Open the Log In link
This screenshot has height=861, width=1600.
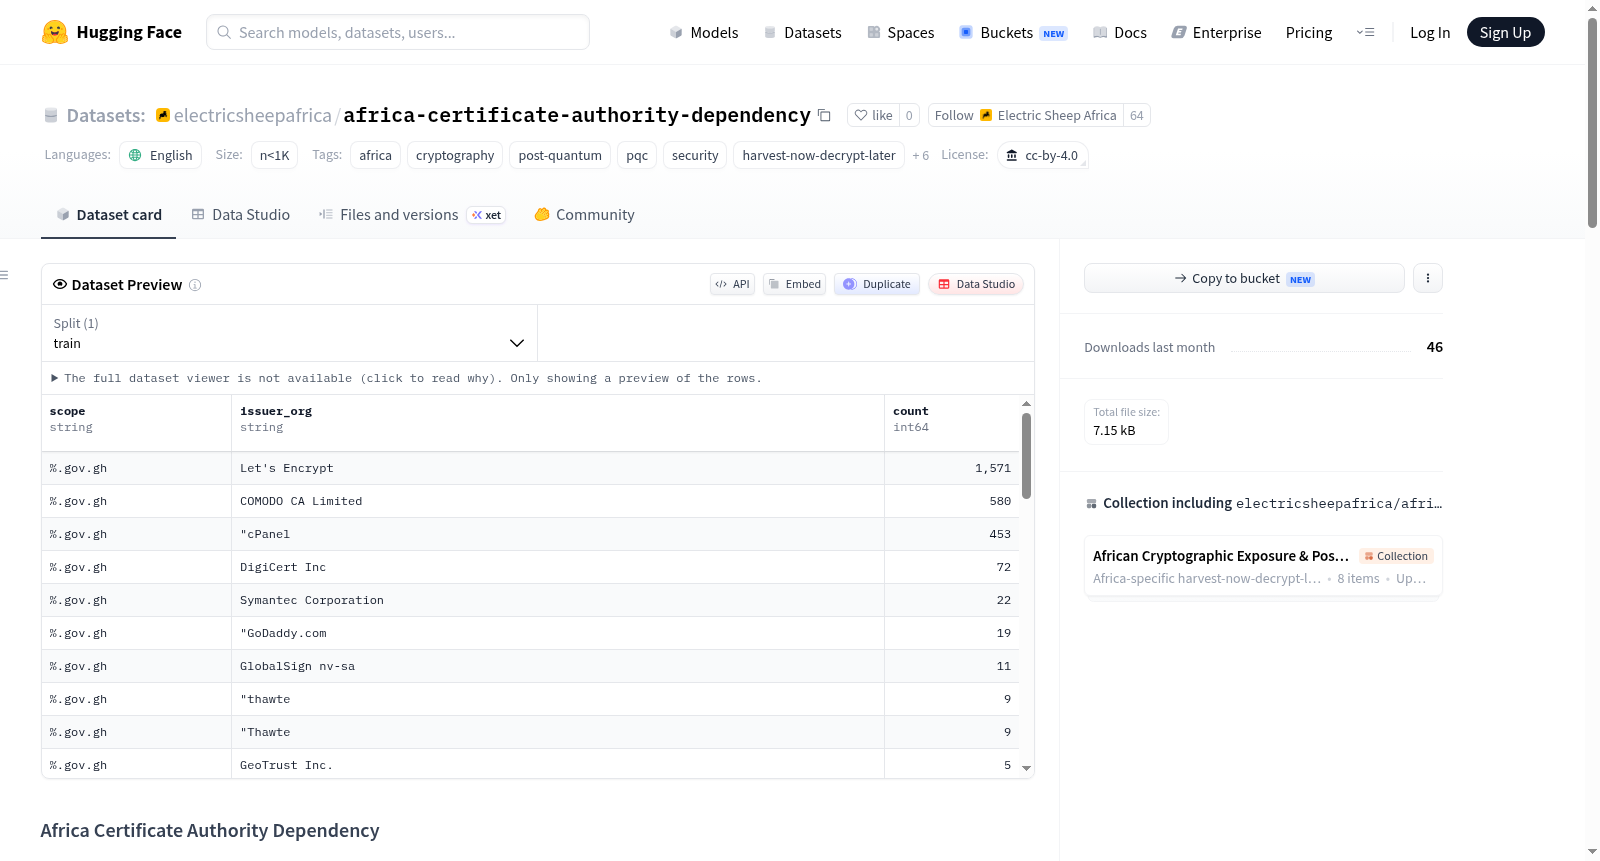tap(1430, 32)
